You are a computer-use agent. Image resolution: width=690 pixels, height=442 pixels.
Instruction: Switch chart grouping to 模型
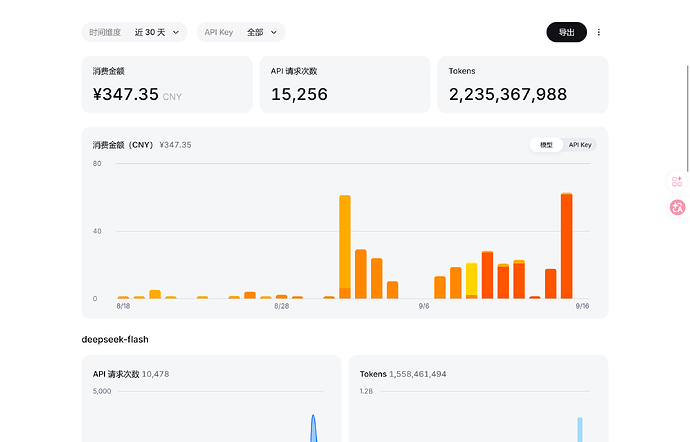(546, 145)
